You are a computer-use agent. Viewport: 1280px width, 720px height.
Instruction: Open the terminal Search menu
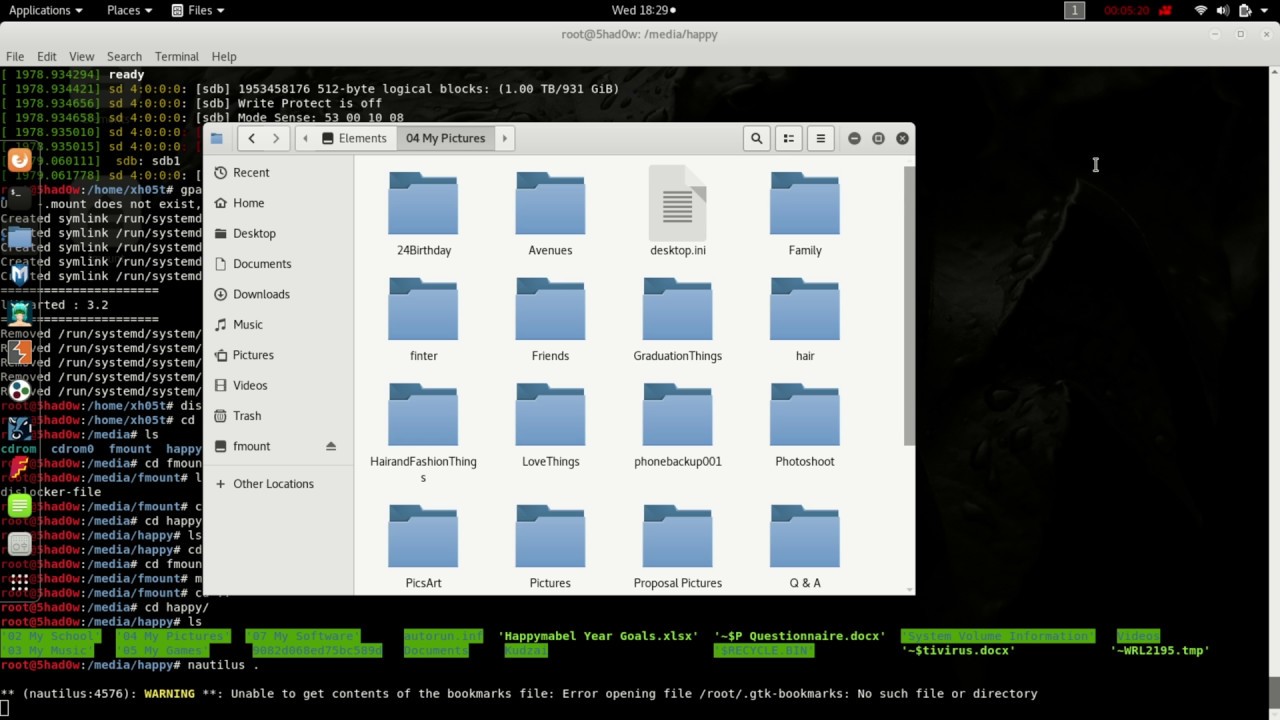coord(124,56)
